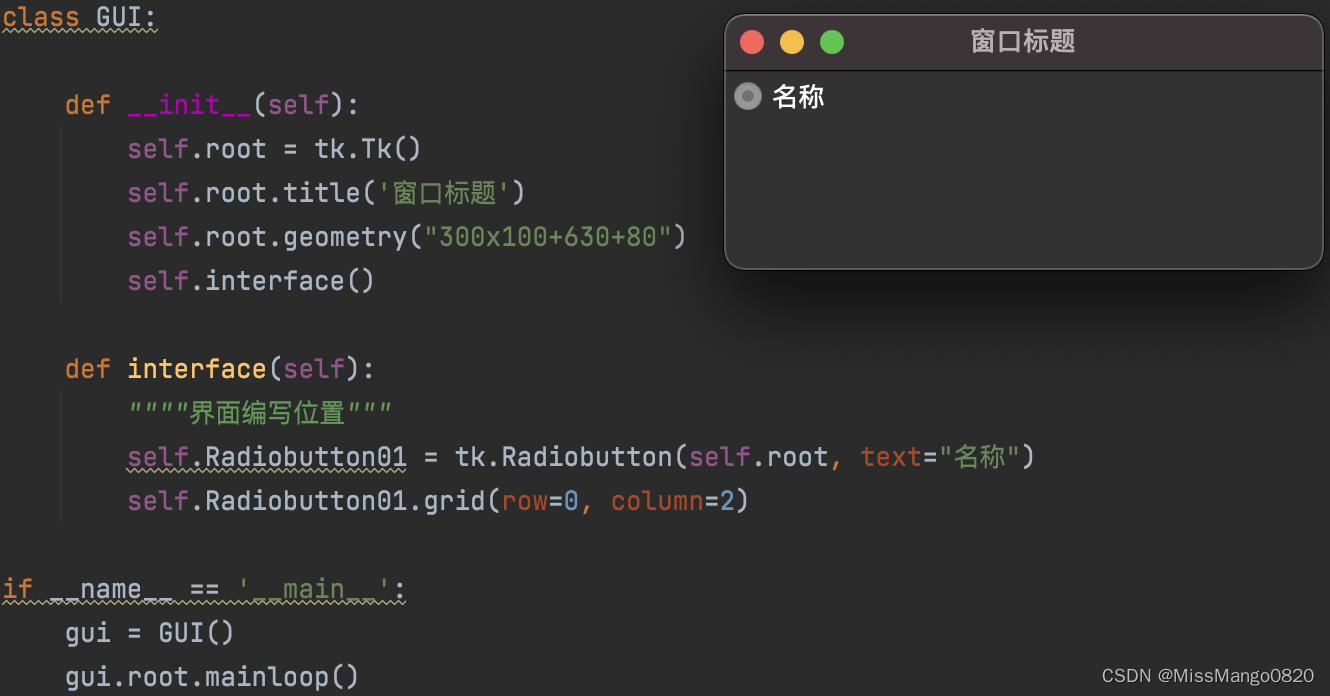The image size is (1330, 696).
Task: Click the "if __name__ == '__main__':" line
Action: [204, 589]
